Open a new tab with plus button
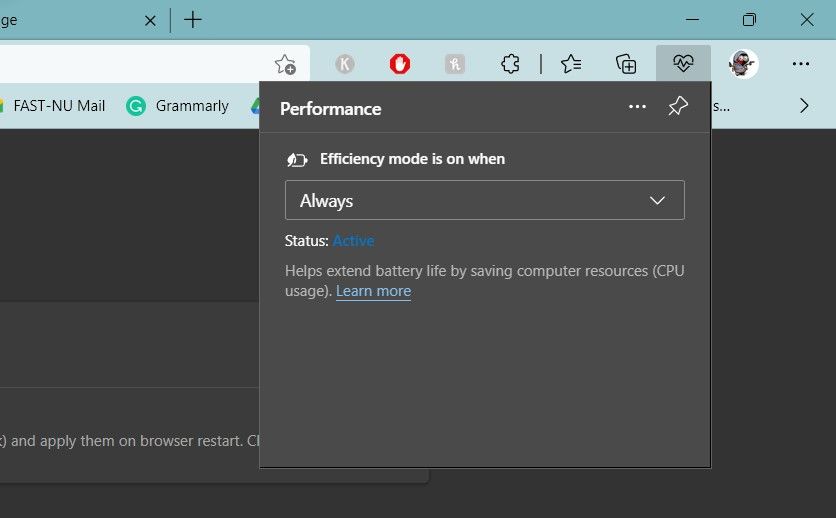The width and height of the screenshot is (836, 518). click(x=193, y=19)
